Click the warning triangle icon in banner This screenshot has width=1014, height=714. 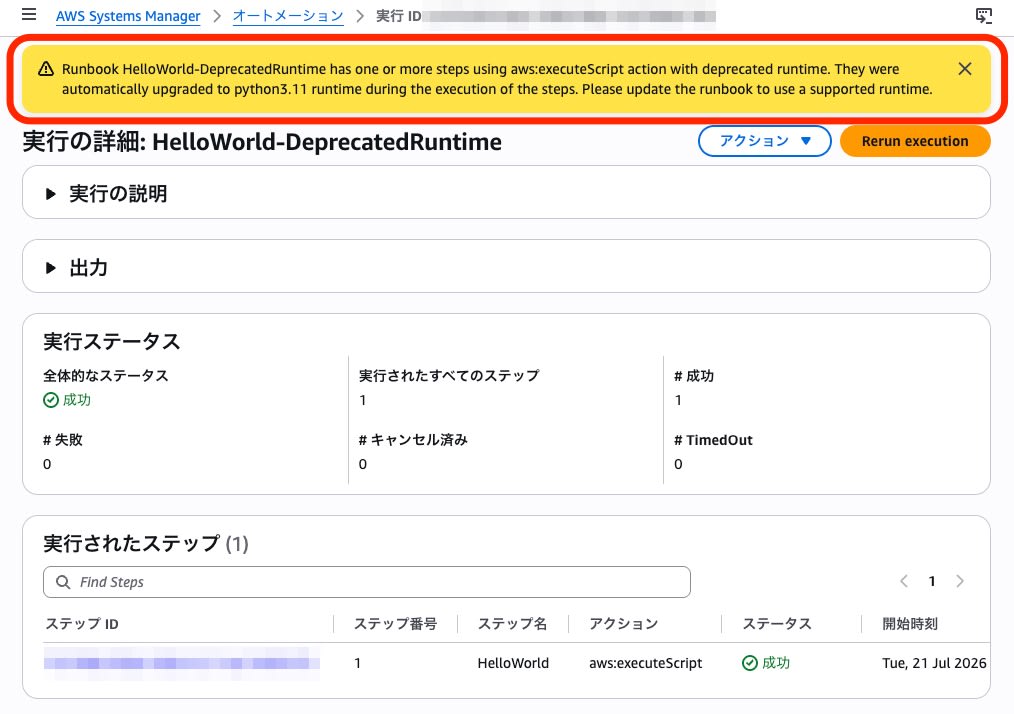46,69
